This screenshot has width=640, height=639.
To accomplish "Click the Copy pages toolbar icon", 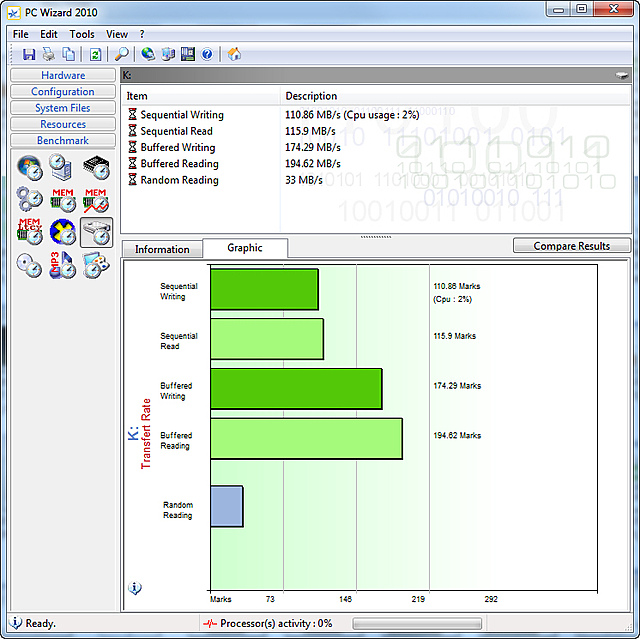I will click(x=68, y=54).
